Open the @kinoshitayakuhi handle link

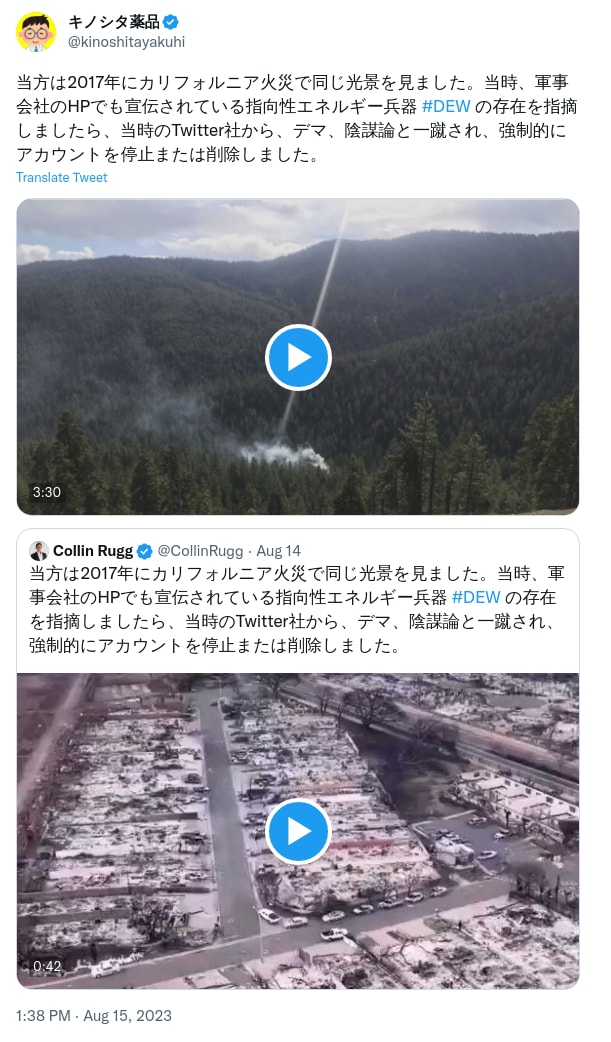click(127, 42)
